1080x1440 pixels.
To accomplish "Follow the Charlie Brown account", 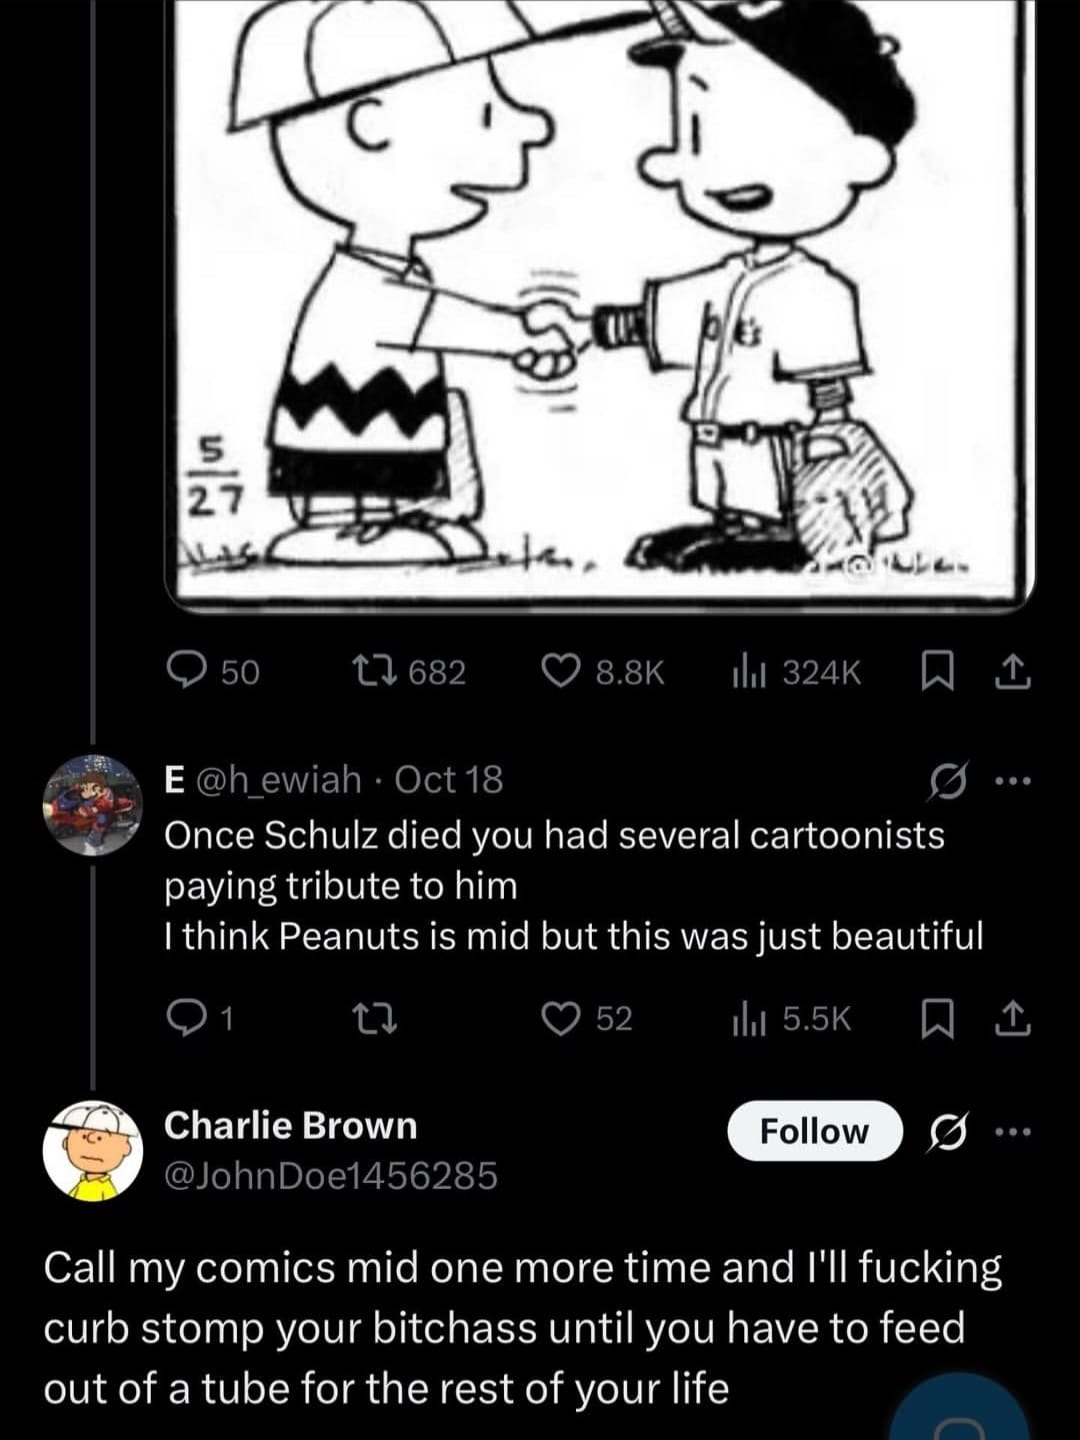I will (x=814, y=1131).
